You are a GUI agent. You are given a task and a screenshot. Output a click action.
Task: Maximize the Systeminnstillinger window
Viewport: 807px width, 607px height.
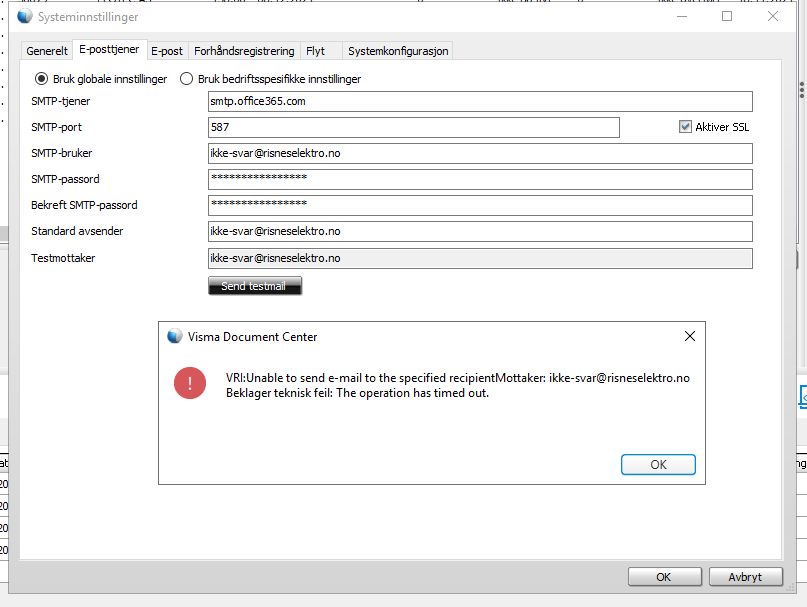(x=727, y=16)
